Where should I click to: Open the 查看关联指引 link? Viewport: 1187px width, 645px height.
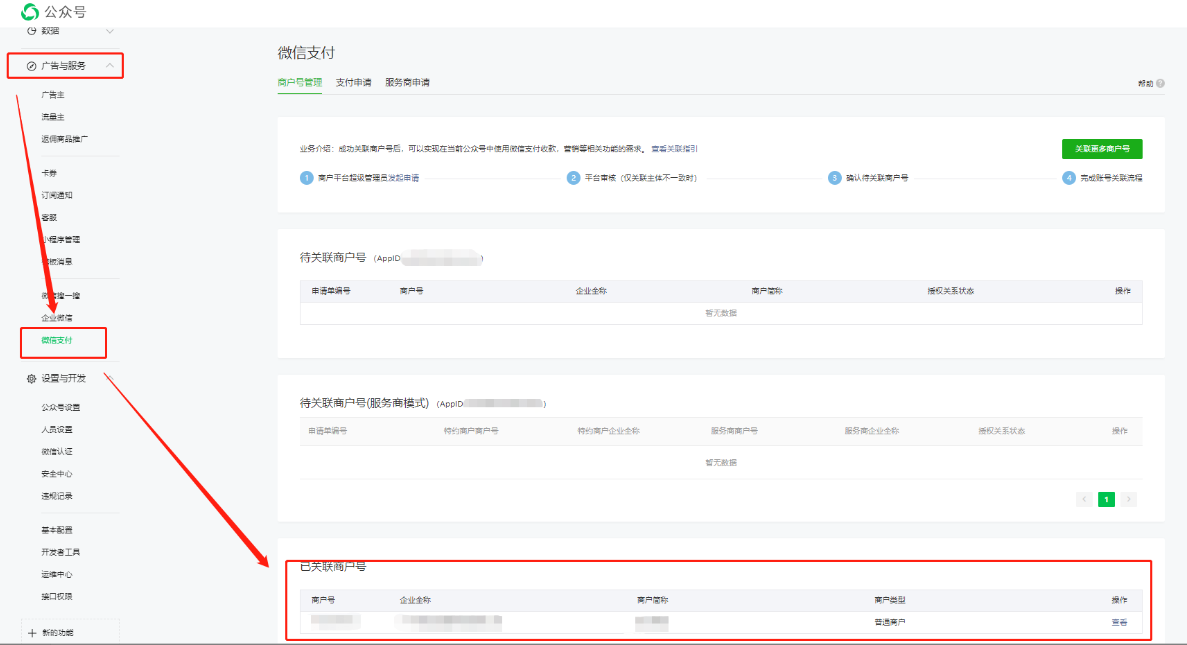tap(674, 149)
